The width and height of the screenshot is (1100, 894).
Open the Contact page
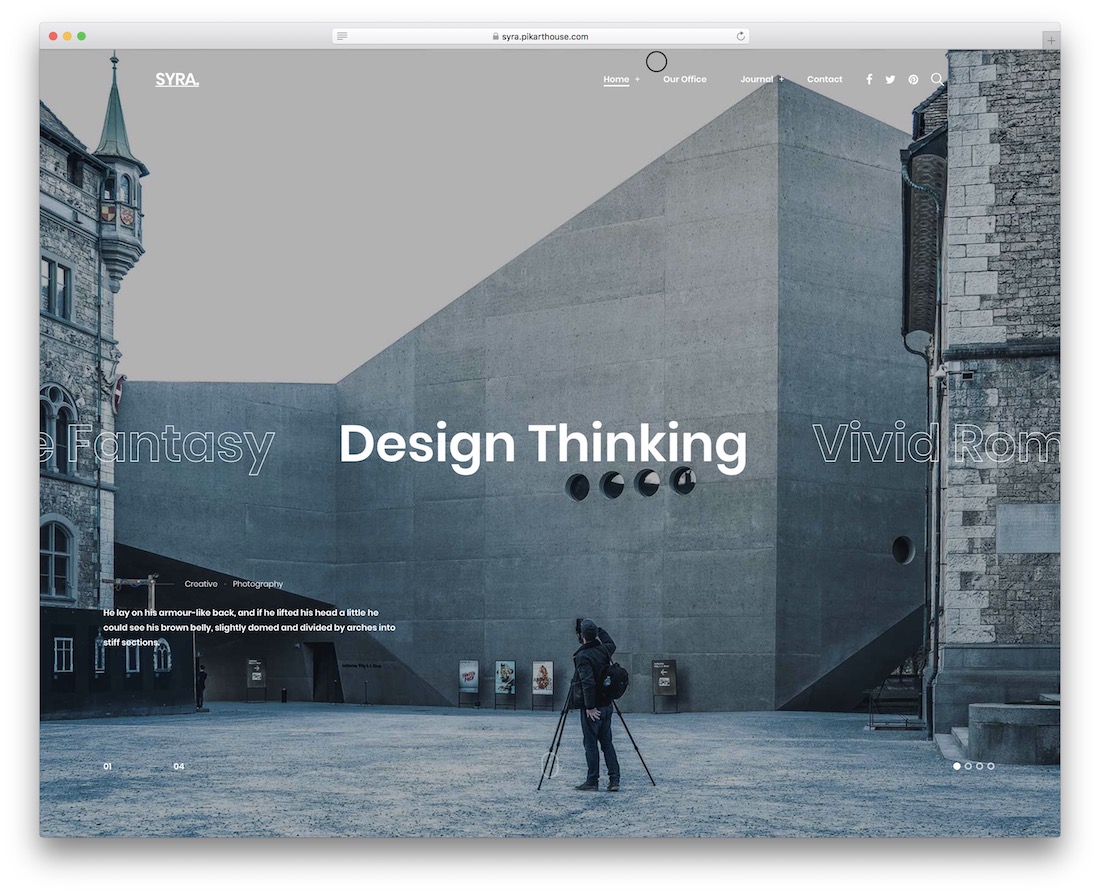pos(824,79)
